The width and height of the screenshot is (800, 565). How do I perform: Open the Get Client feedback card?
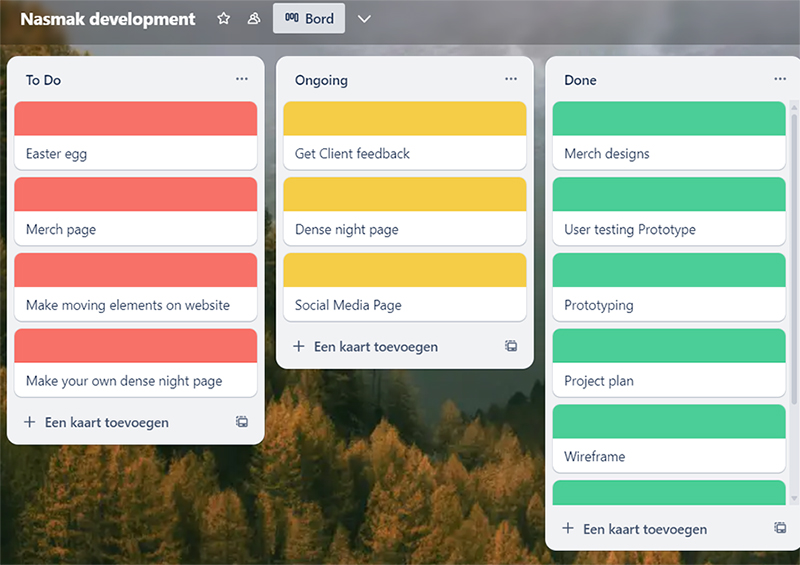[x=405, y=154]
